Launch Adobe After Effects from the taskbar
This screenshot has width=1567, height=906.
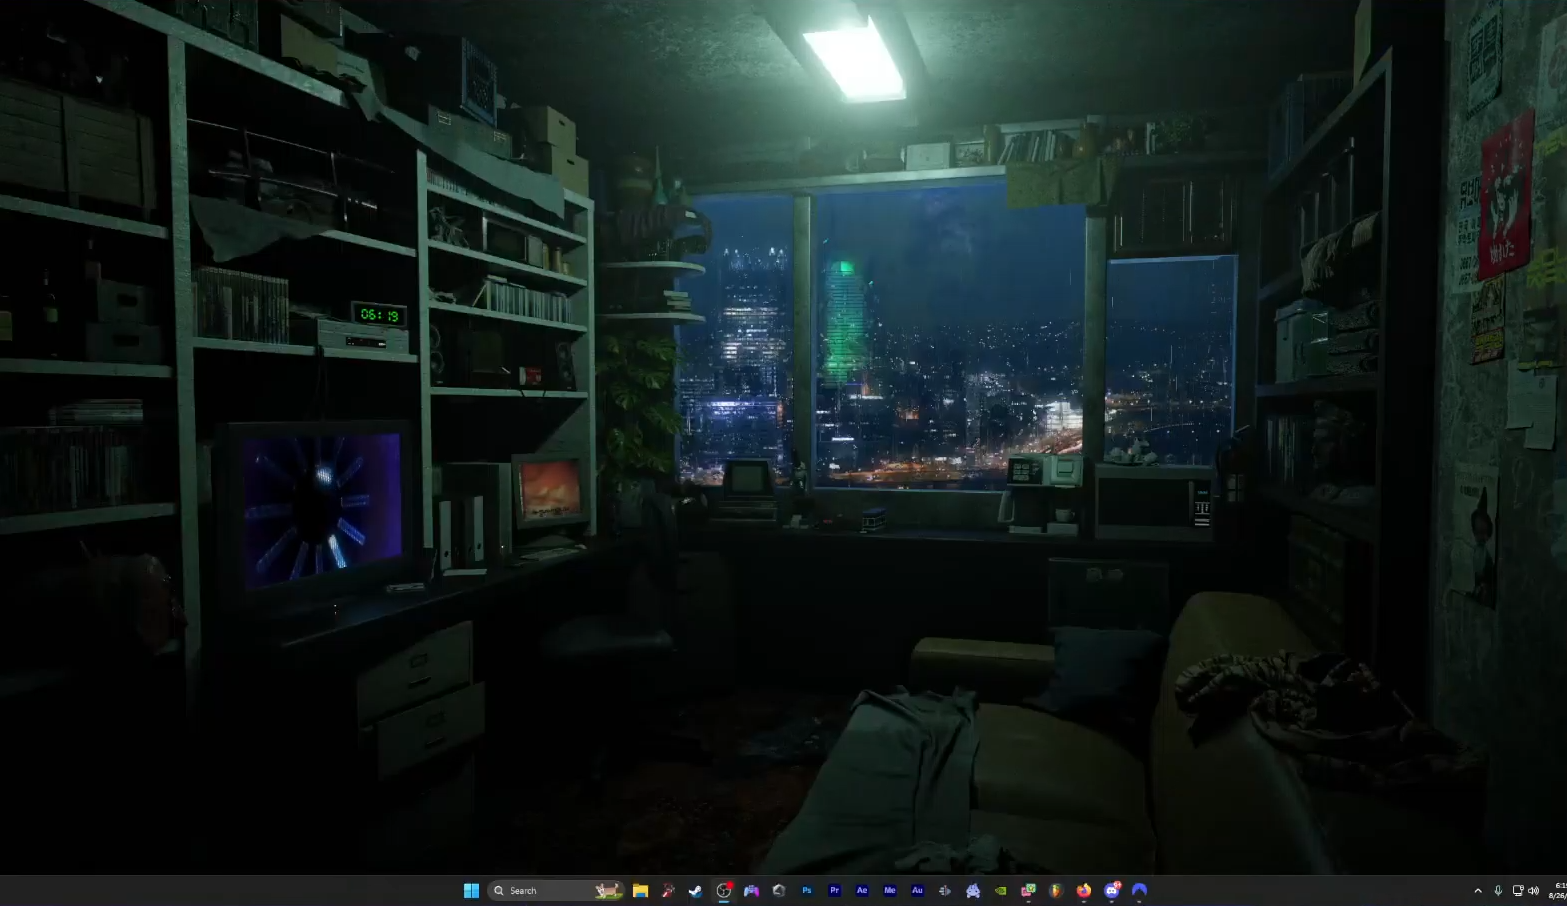coord(862,890)
